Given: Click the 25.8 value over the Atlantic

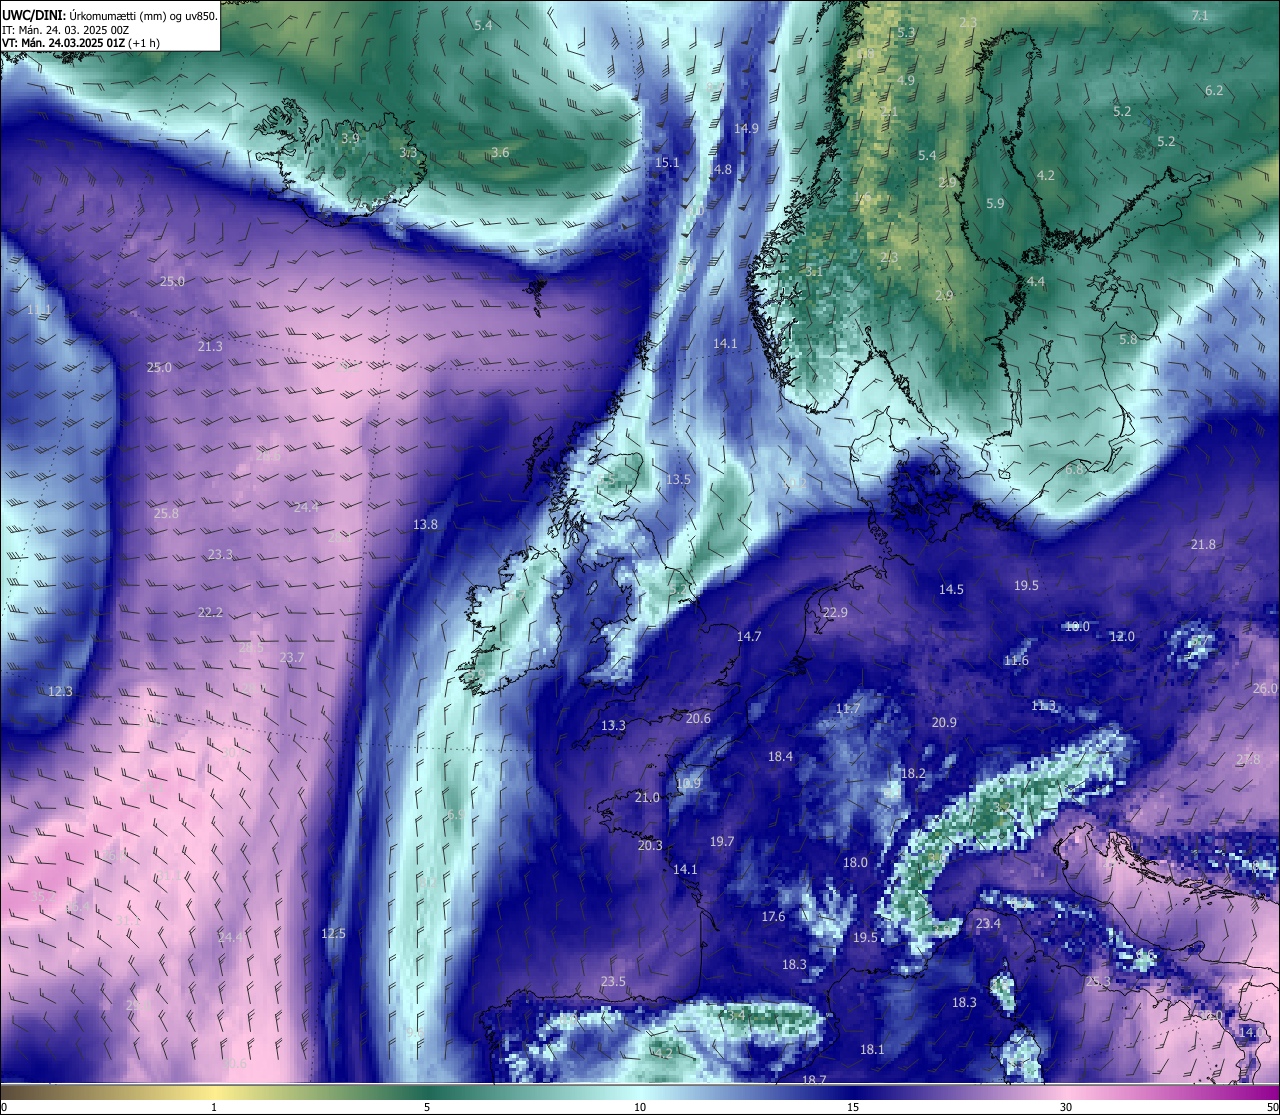Looking at the screenshot, I should tap(166, 513).
